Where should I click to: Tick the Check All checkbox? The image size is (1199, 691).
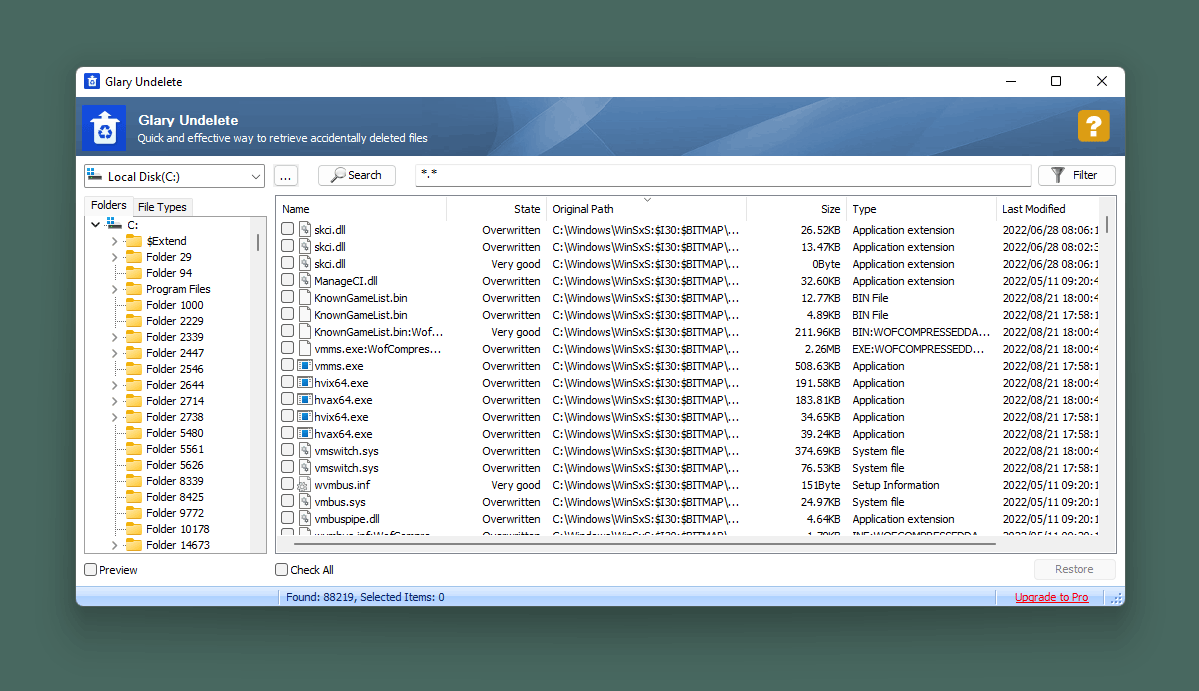[x=281, y=569]
